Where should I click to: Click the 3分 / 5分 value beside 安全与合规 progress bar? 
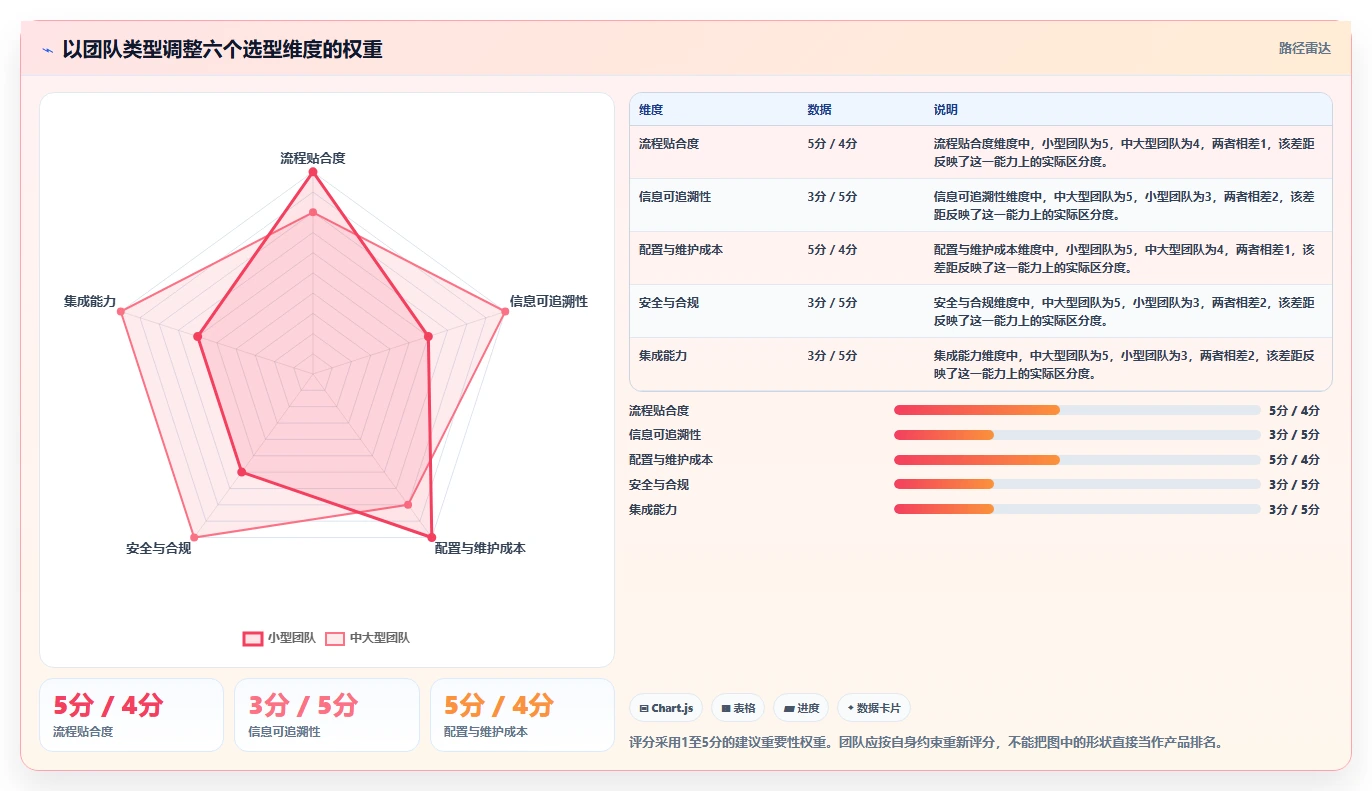click(x=1294, y=484)
